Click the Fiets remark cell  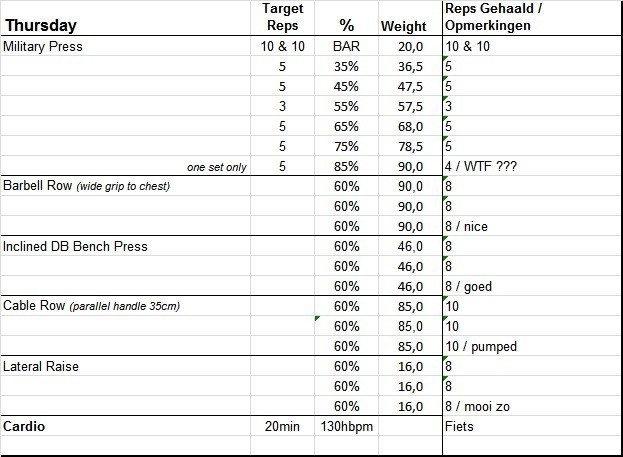459,427
